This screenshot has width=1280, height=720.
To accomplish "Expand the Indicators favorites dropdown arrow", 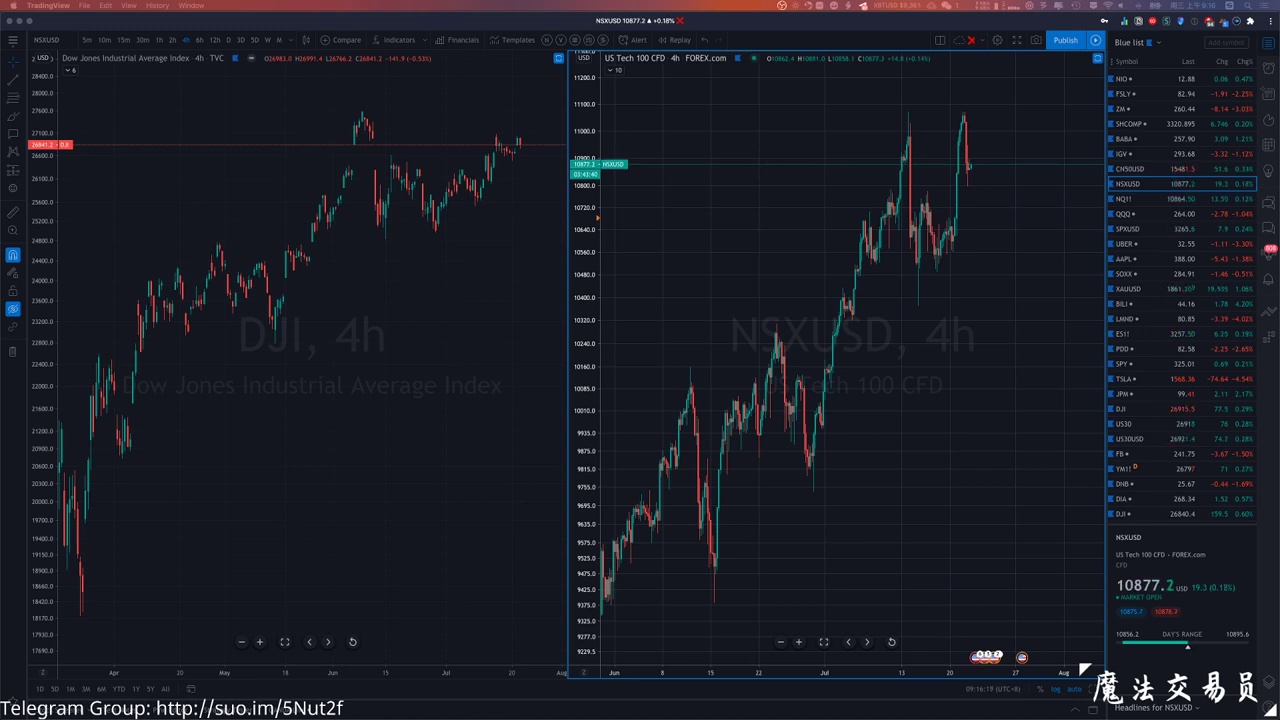I will [x=425, y=40].
